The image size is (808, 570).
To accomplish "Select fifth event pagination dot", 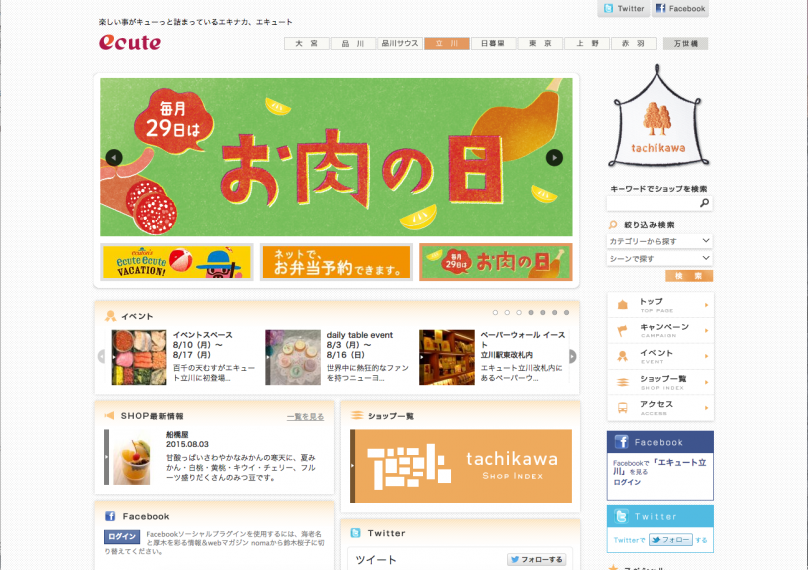I will coord(543,312).
